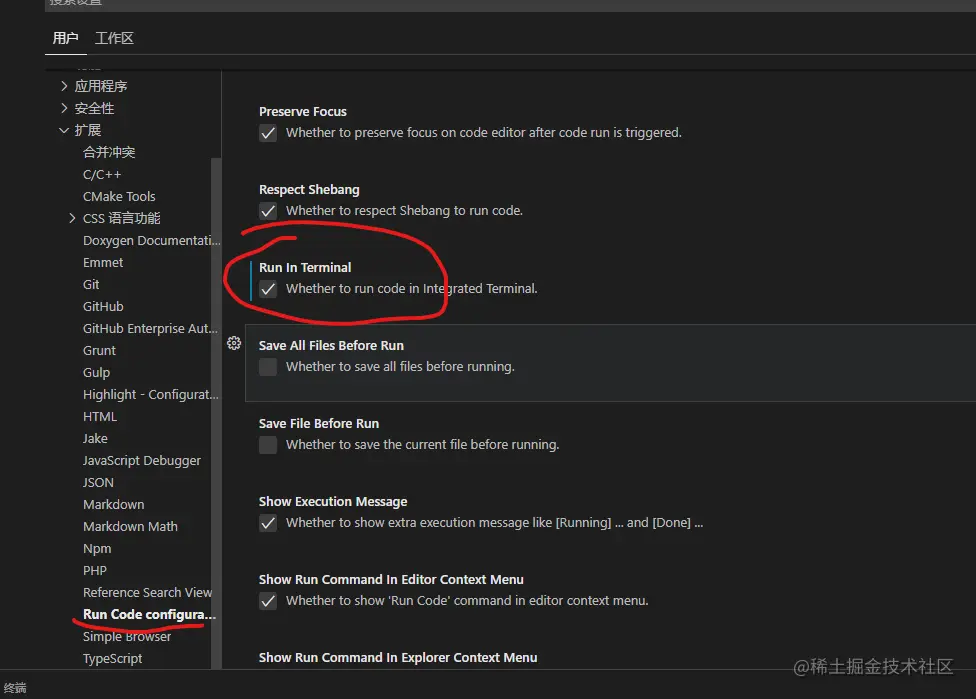The height and width of the screenshot is (699, 976).
Task: Expand the 安全性 tree section
Action: point(64,108)
